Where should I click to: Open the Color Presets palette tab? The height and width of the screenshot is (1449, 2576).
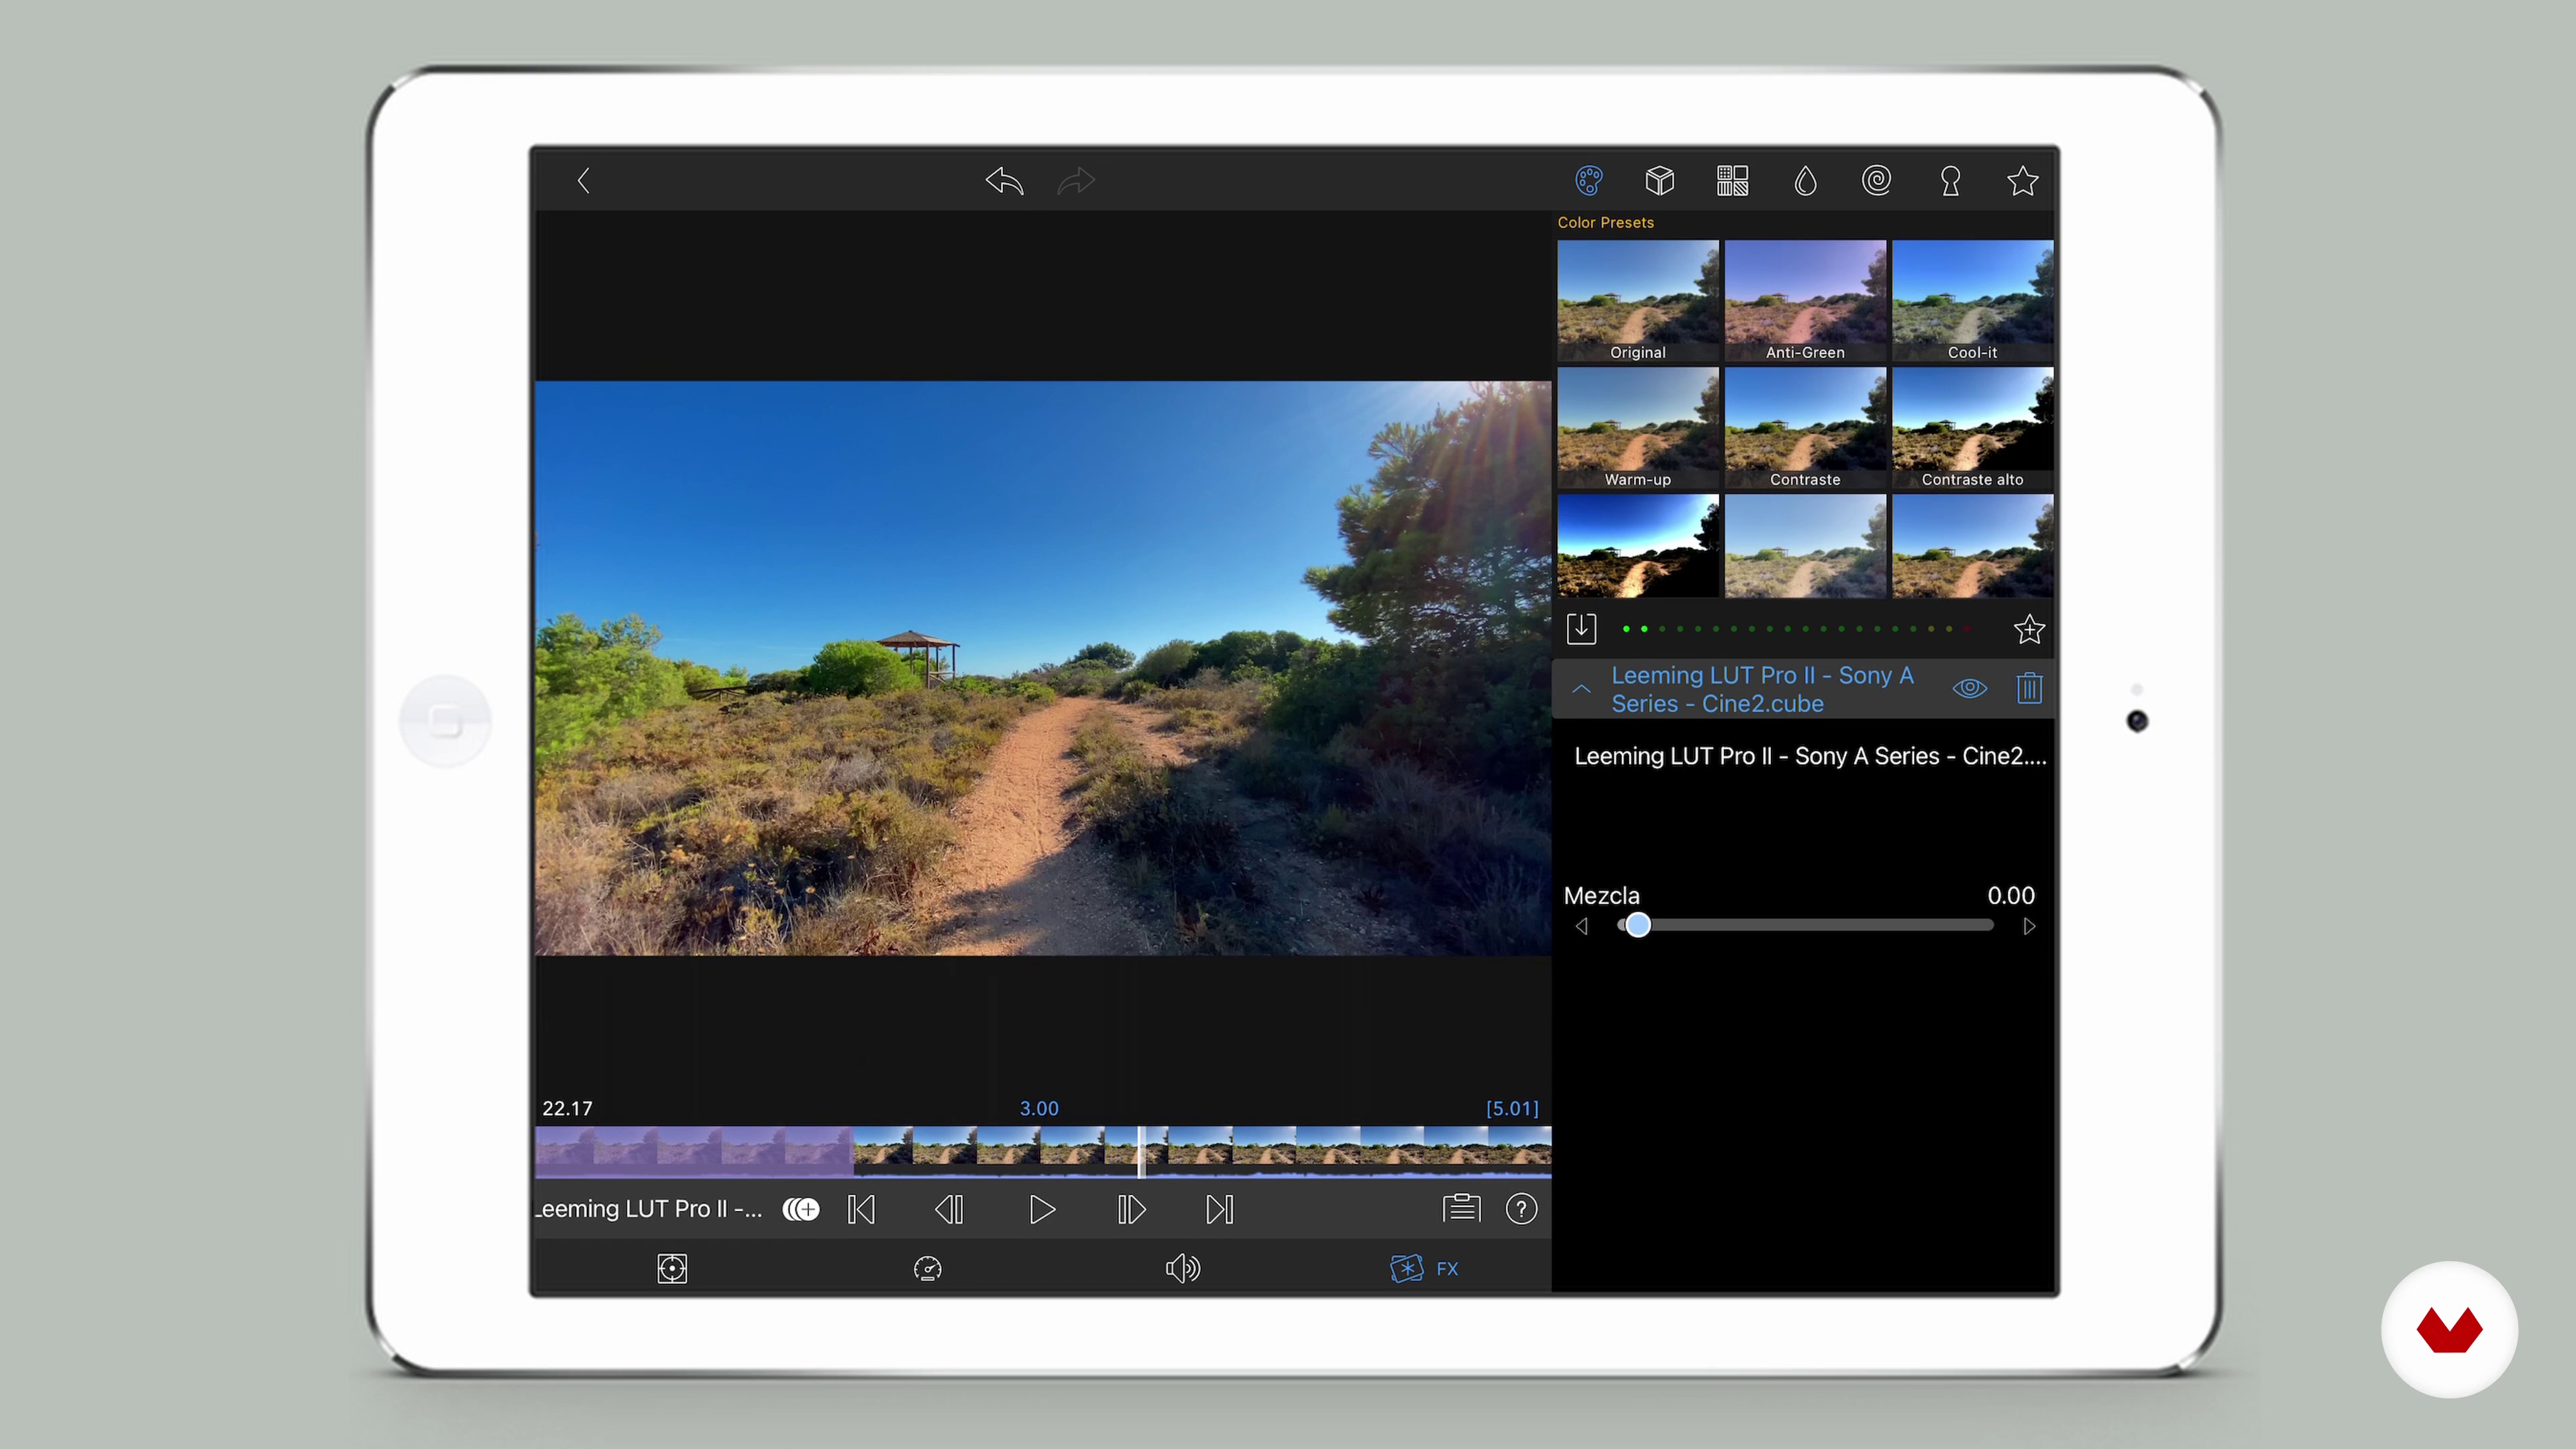click(1588, 181)
